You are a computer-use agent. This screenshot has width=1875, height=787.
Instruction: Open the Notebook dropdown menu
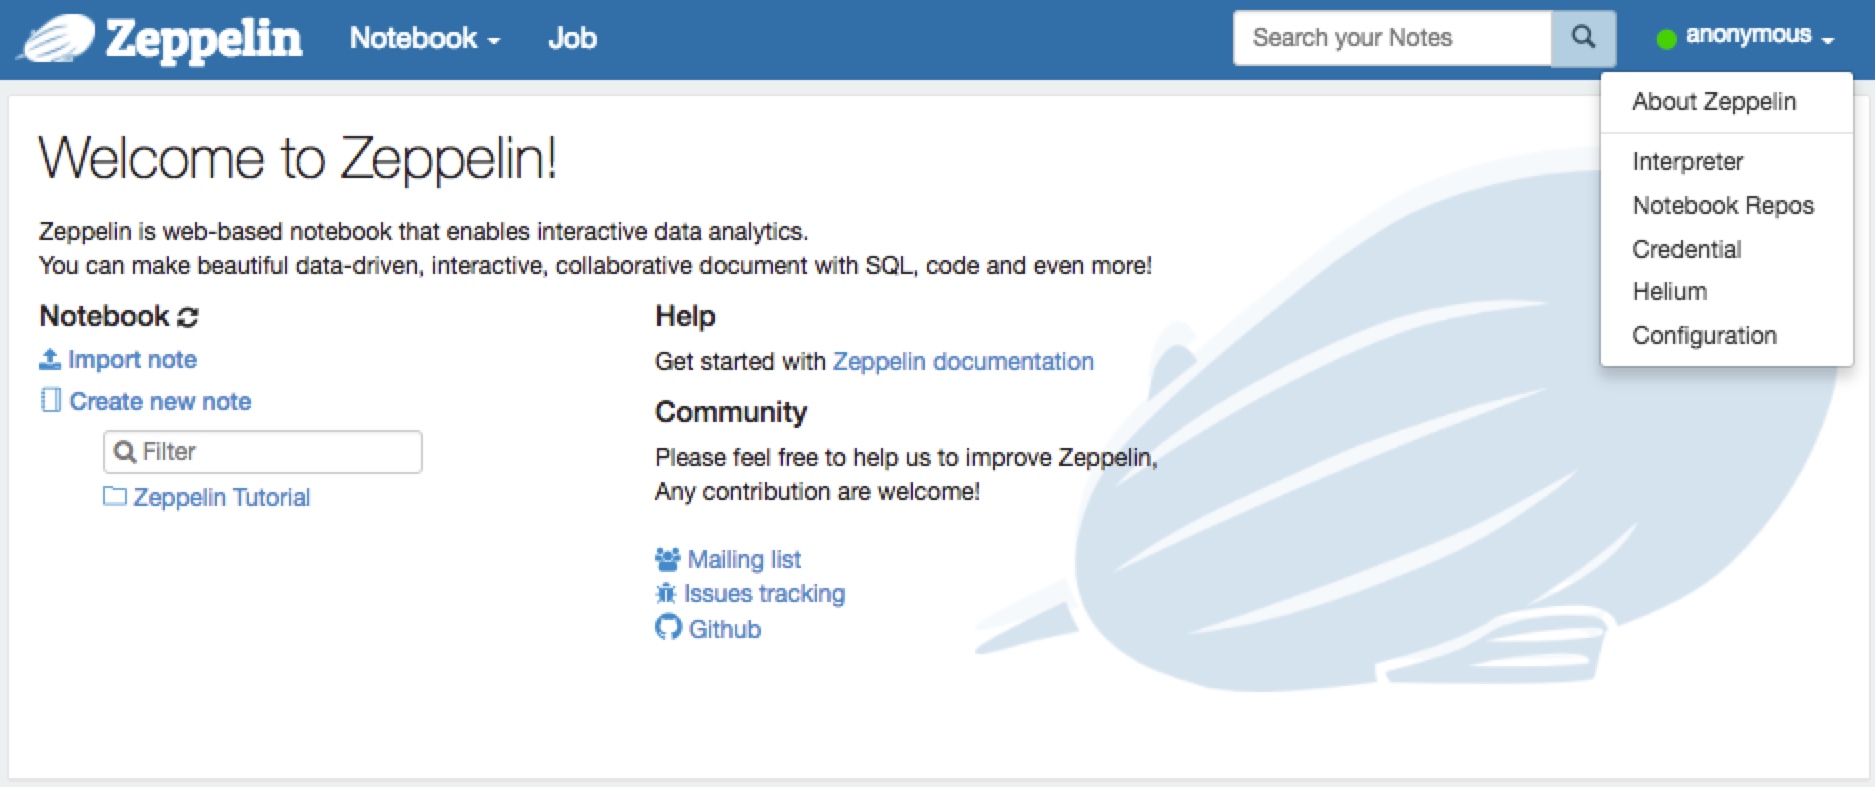click(x=424, y=38)
